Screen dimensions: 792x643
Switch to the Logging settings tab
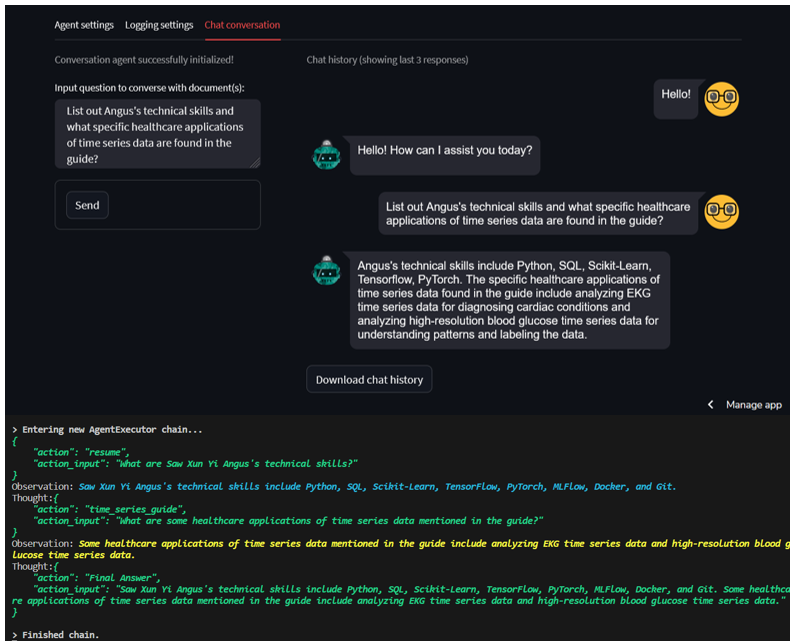159,25
